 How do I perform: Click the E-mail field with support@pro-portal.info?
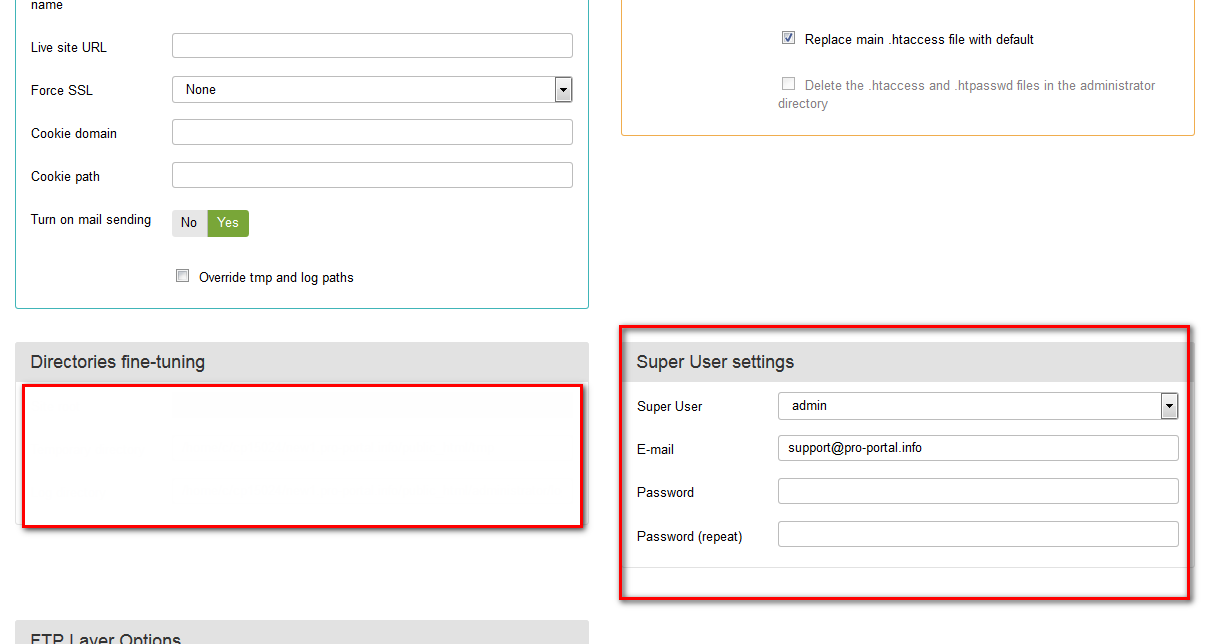click(977, 448)
